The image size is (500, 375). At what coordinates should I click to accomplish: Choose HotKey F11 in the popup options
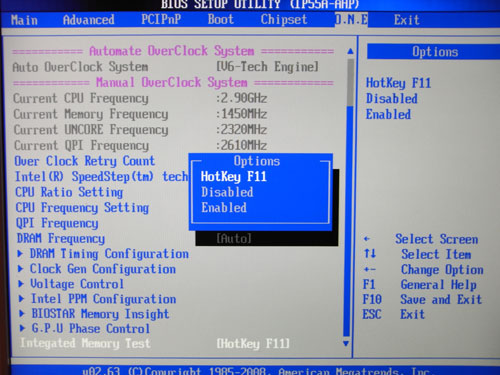pos(234,176)
